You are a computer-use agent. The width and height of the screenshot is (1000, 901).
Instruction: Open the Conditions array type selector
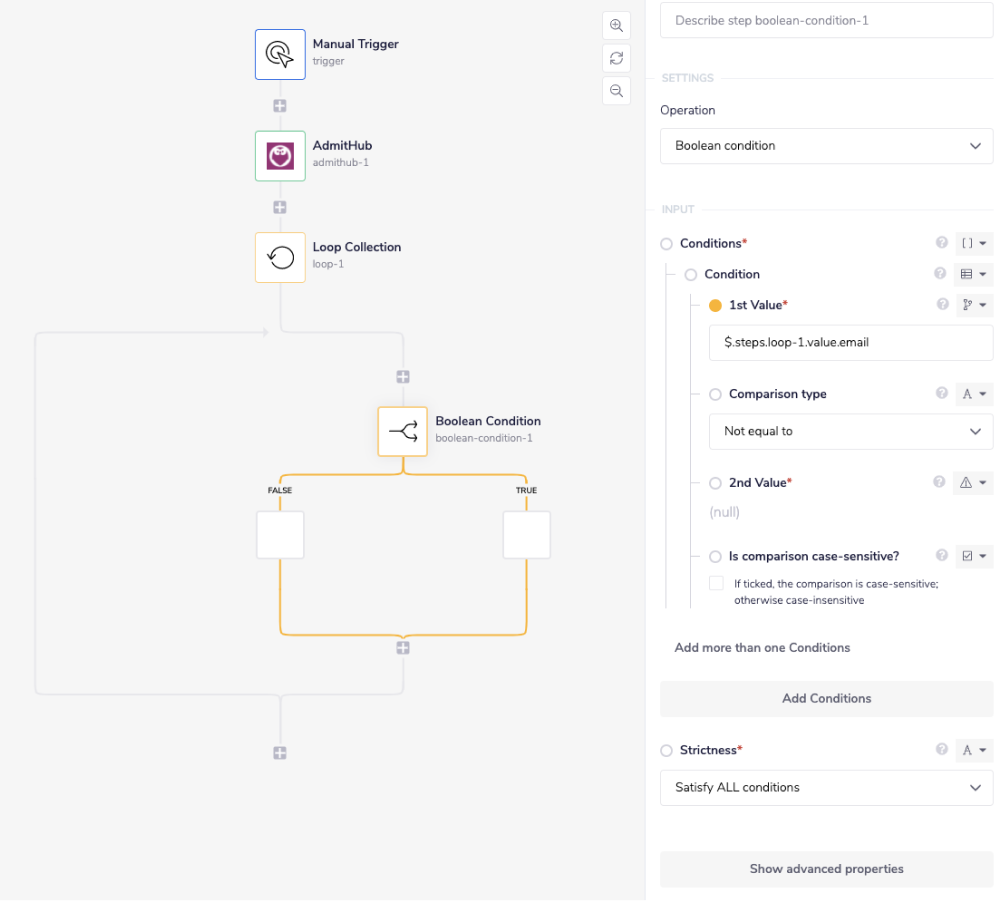(973, 243)
